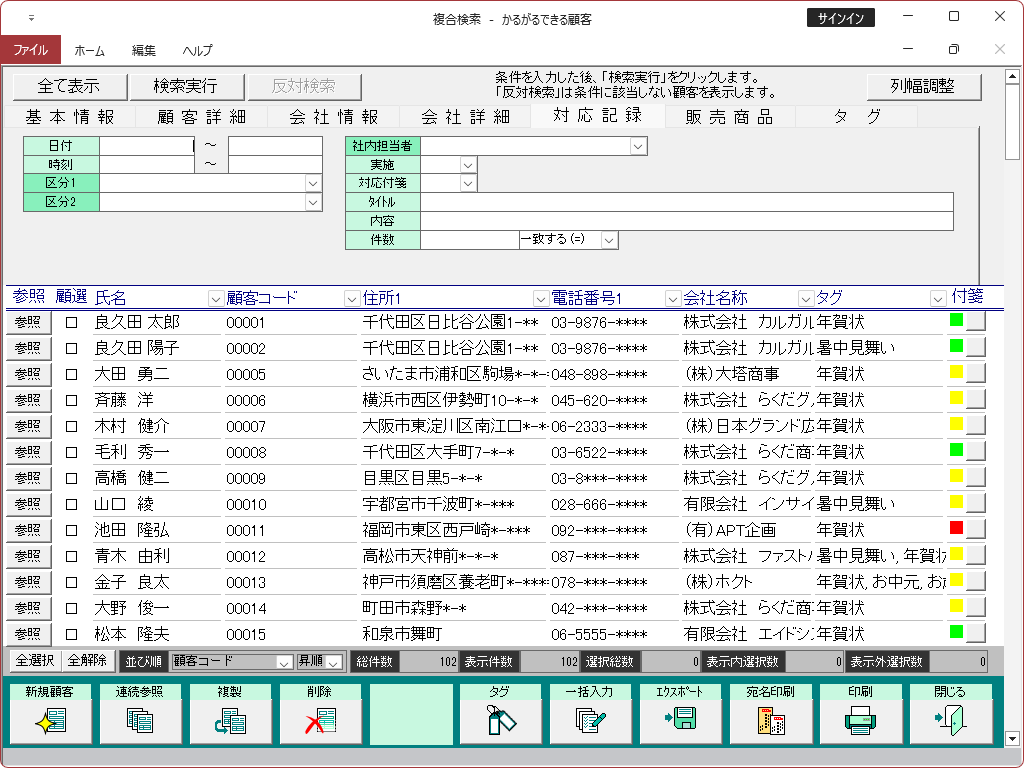The height and width of the screenshot is (768, 1024).
Task: Open 連続参照 continuous reference icon
Action: 140,718
